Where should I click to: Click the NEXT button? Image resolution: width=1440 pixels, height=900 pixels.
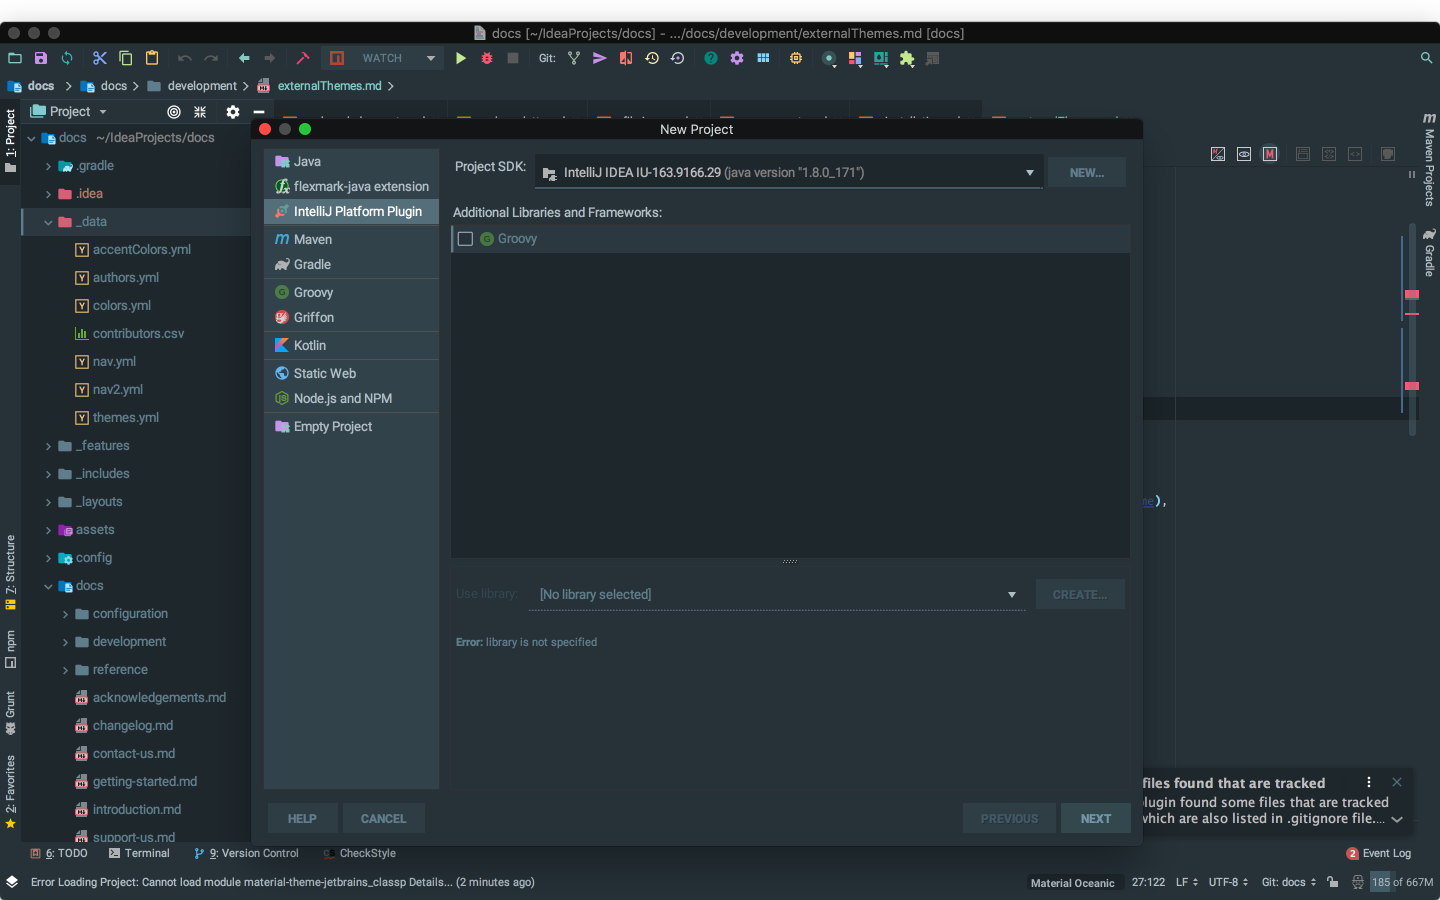click(x=1095, y=818)
